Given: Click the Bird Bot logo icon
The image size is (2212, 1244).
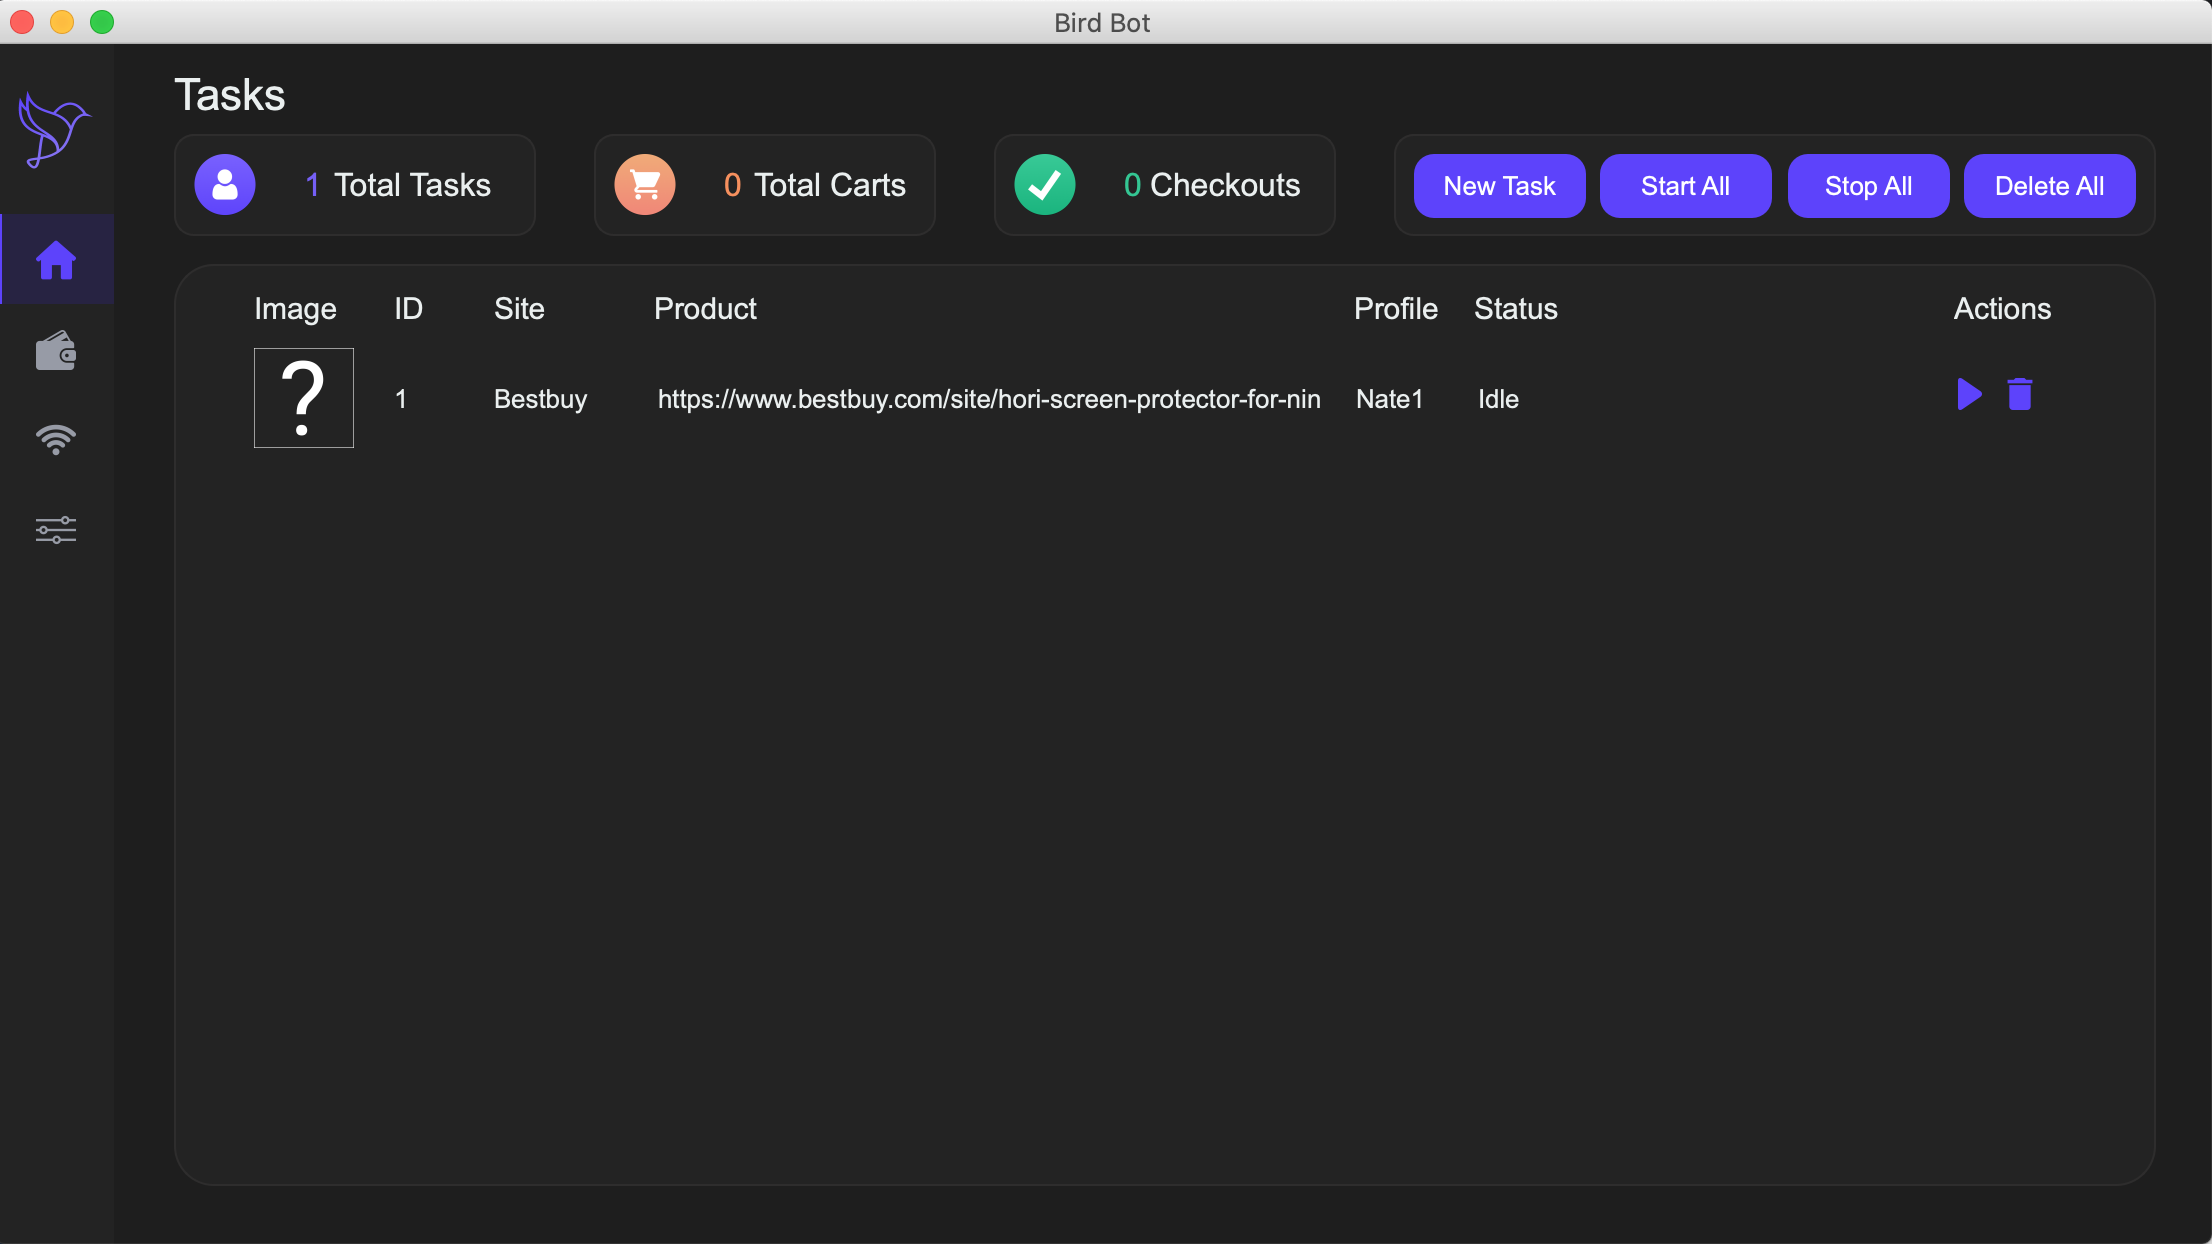Looking at the screenshot, I should 55,131.
